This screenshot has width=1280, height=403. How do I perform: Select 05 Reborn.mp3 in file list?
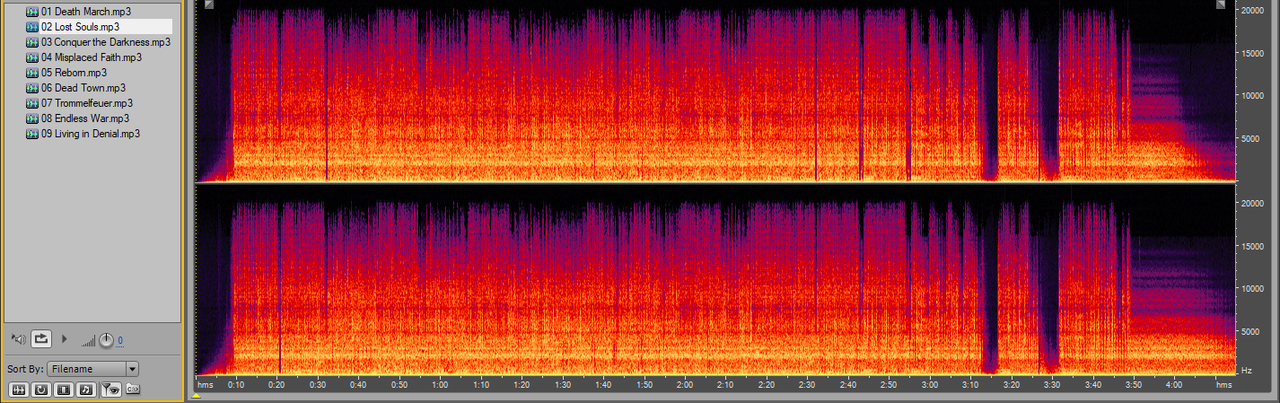pyautogui.click(x=74, y=72)
